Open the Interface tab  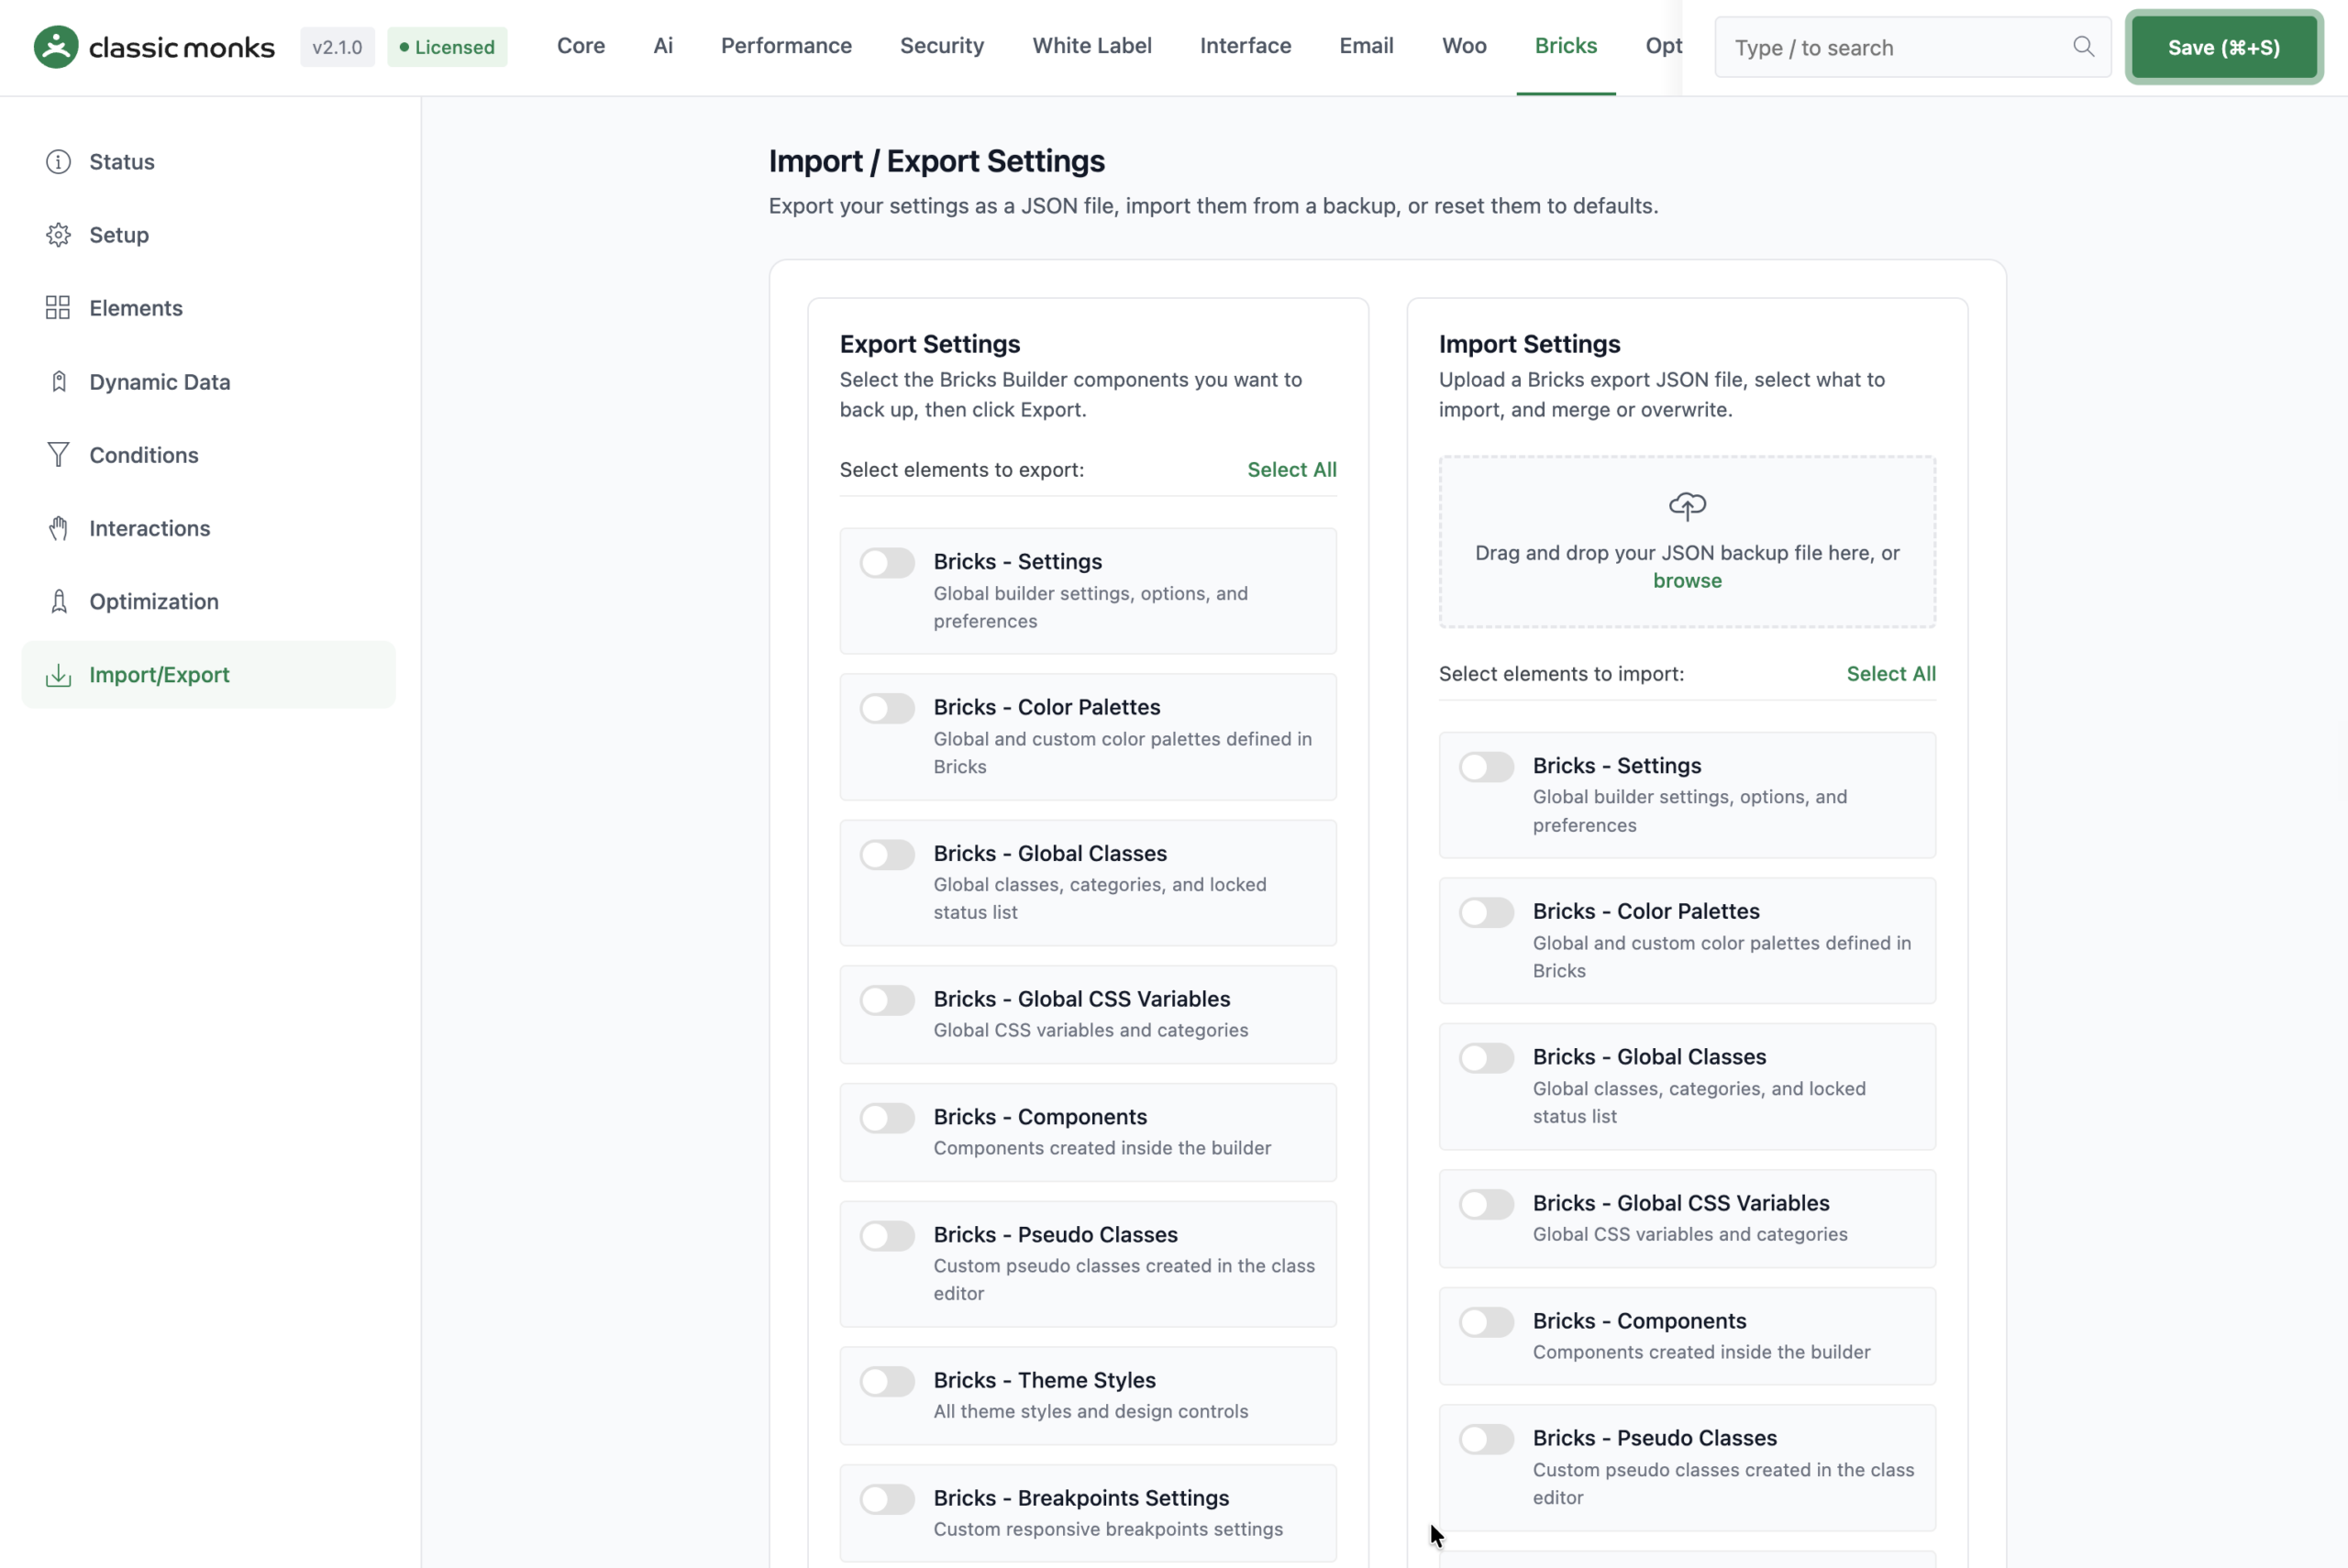click(1245, 46)
